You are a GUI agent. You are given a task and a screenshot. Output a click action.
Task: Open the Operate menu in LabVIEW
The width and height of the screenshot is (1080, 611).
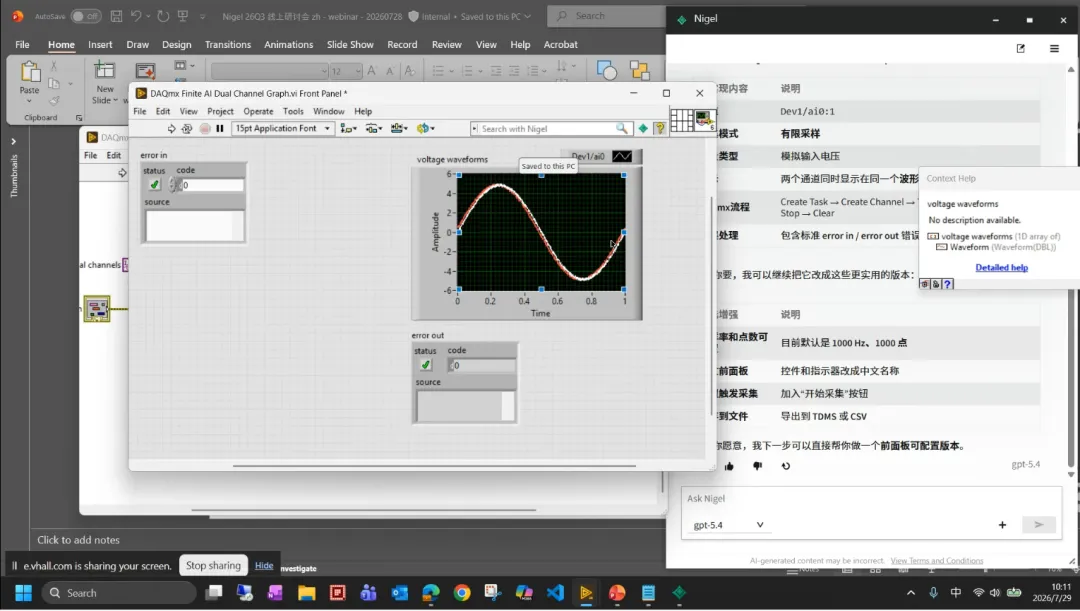point(258,111)
